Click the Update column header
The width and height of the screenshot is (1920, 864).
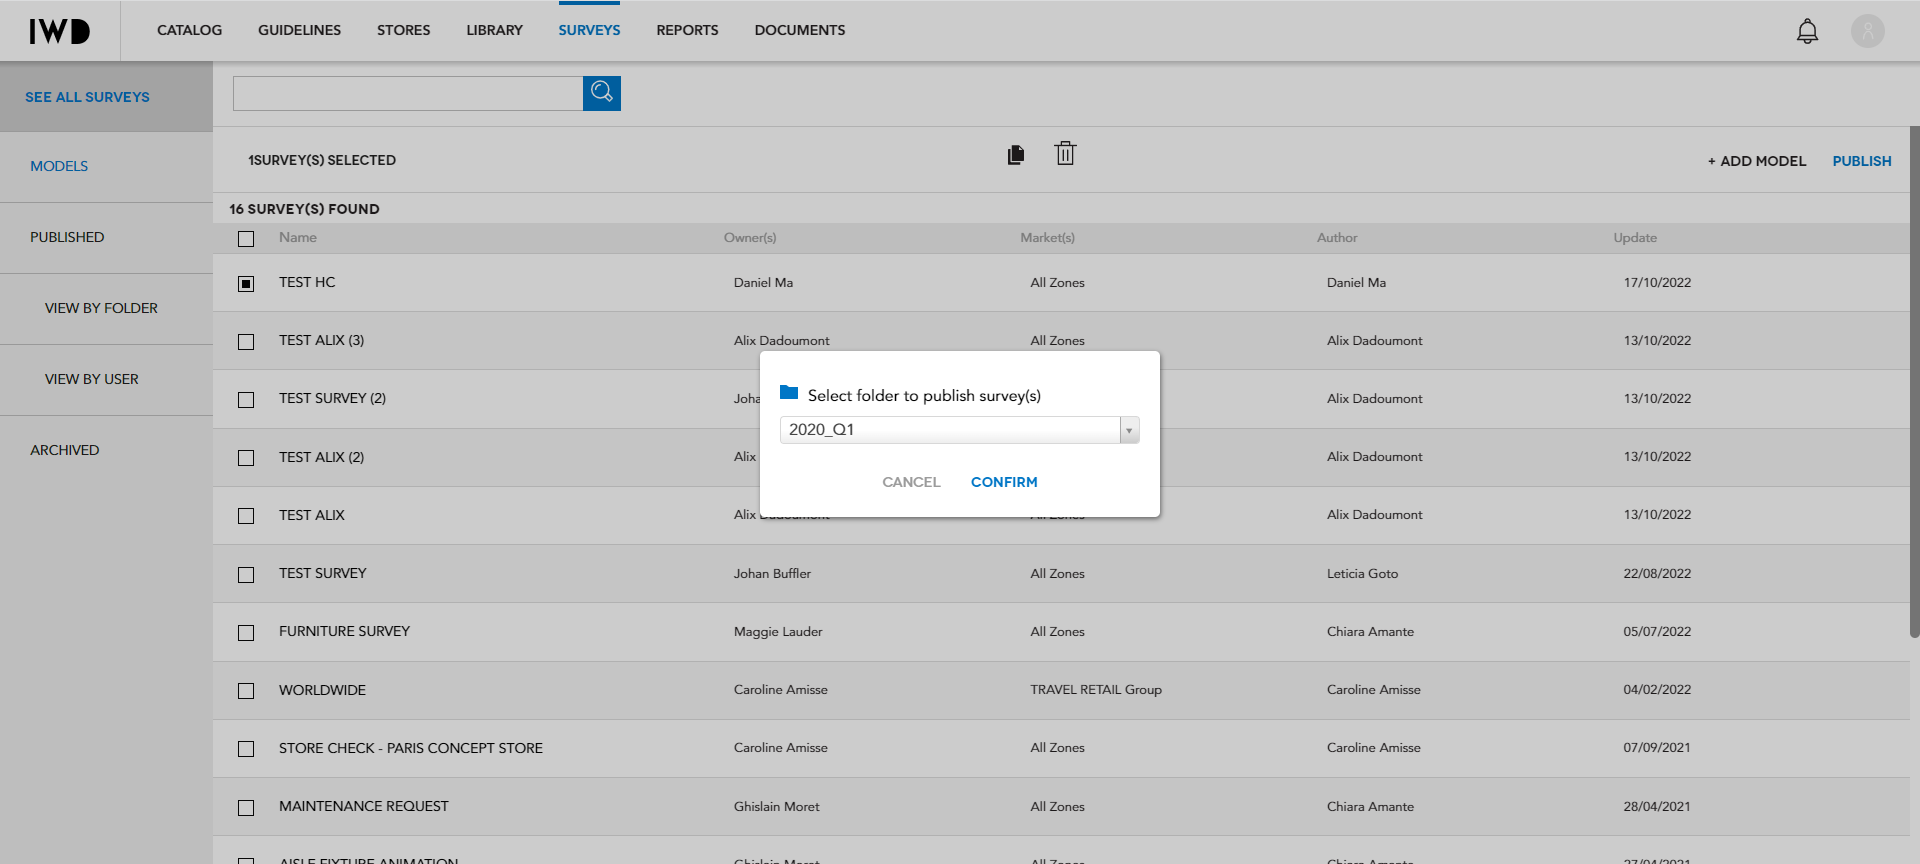pos(1635,237)
